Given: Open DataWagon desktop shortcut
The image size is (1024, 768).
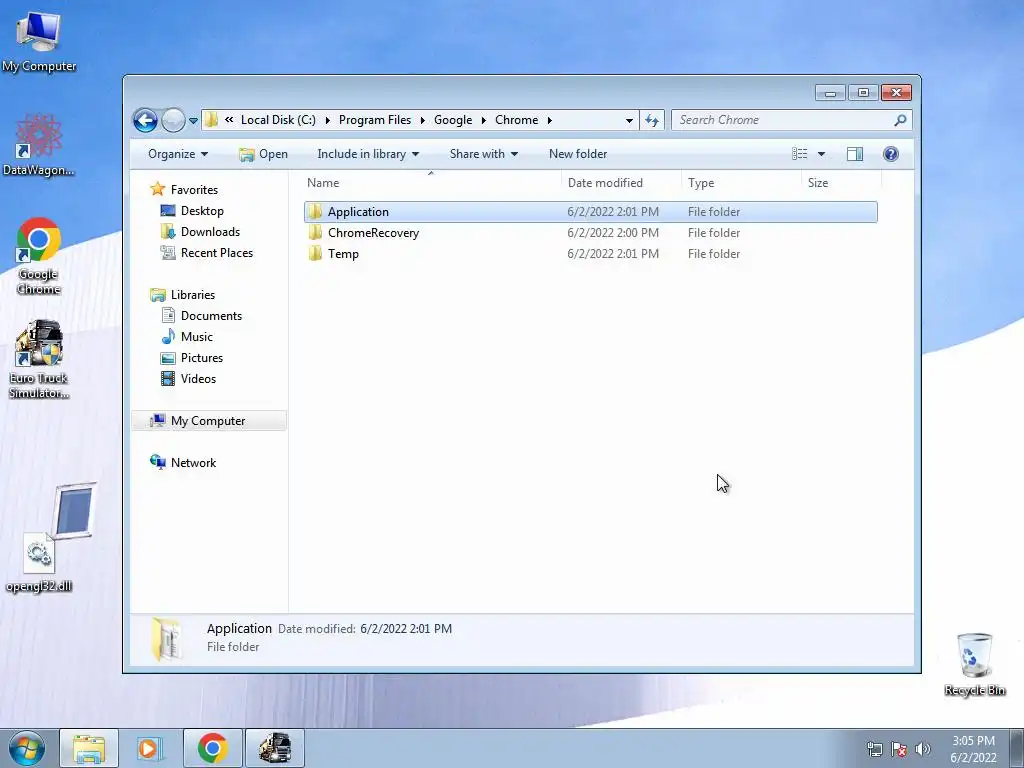Looking at the screenshot, I should [x=39, y=144].
